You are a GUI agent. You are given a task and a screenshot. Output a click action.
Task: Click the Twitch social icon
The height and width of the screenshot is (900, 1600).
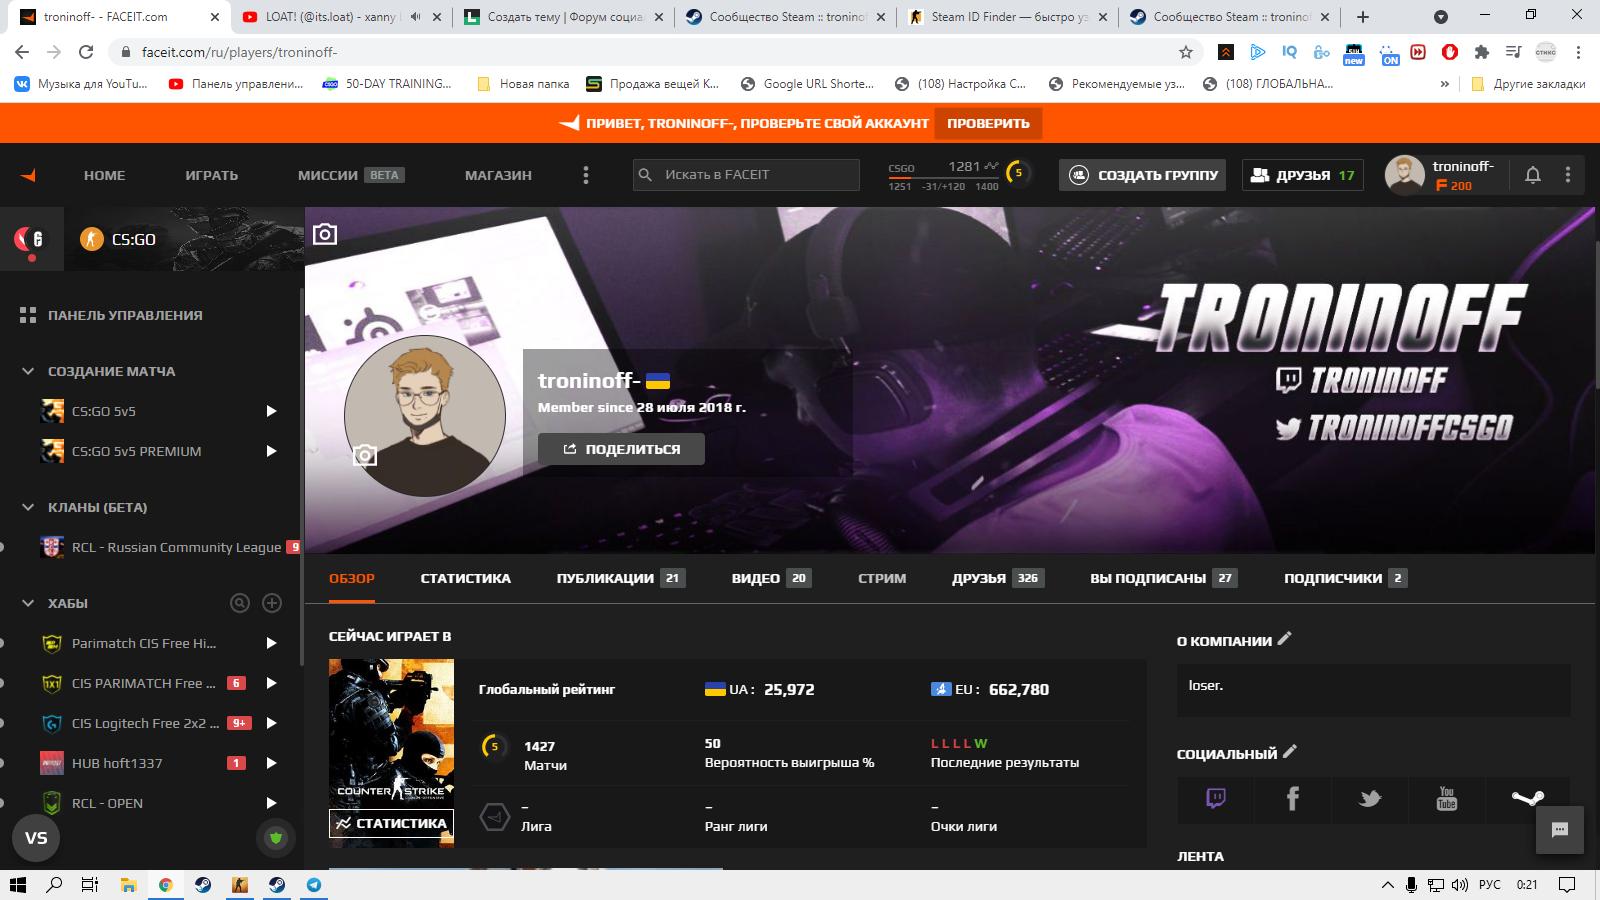coord(1216,798)
